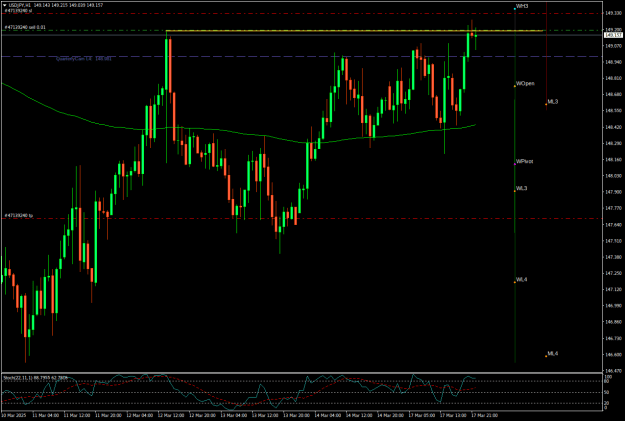
Task: Click the current price tag 149.157
Action: click(x=613, y=35)
